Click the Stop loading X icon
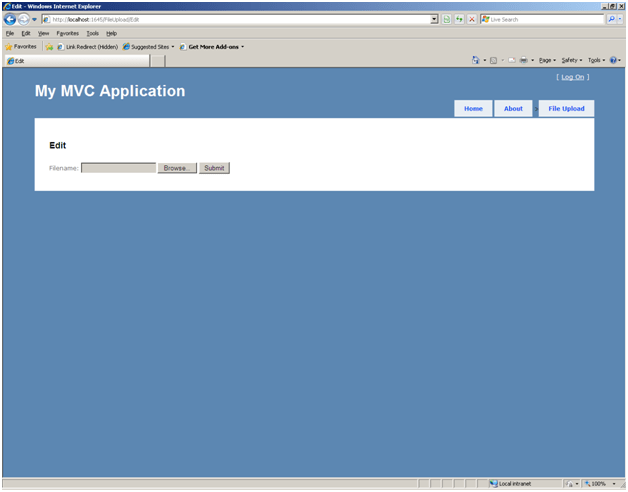628x492 pixels. [472, 19]
